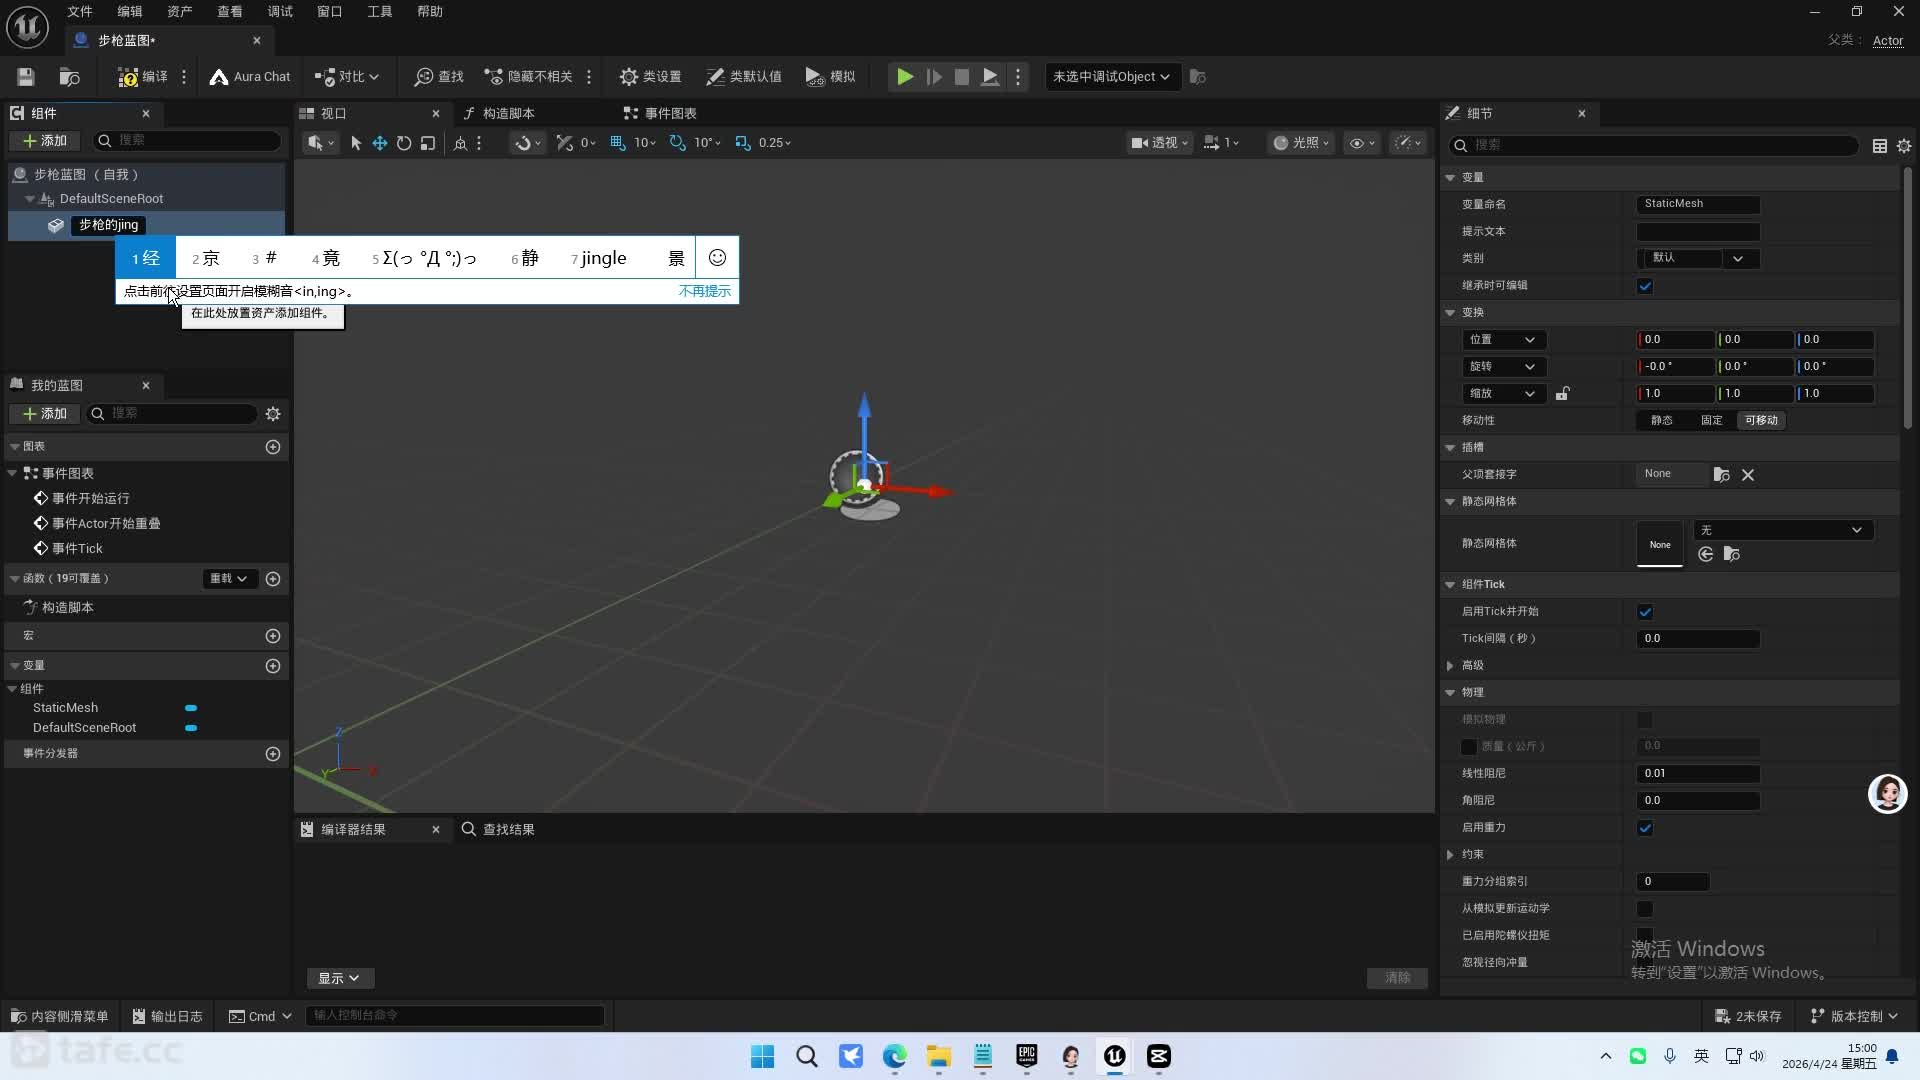1920x1080 pixels.
Task: Save the blueprint with the floppy disk icon
Action: coord(26,77)
